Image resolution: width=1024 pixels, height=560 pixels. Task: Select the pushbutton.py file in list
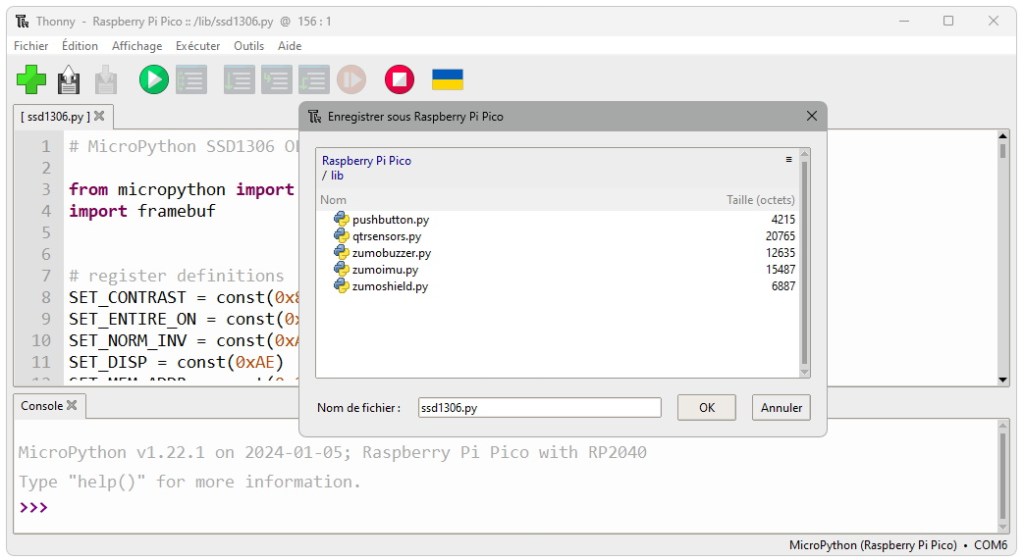click(390, 219)
